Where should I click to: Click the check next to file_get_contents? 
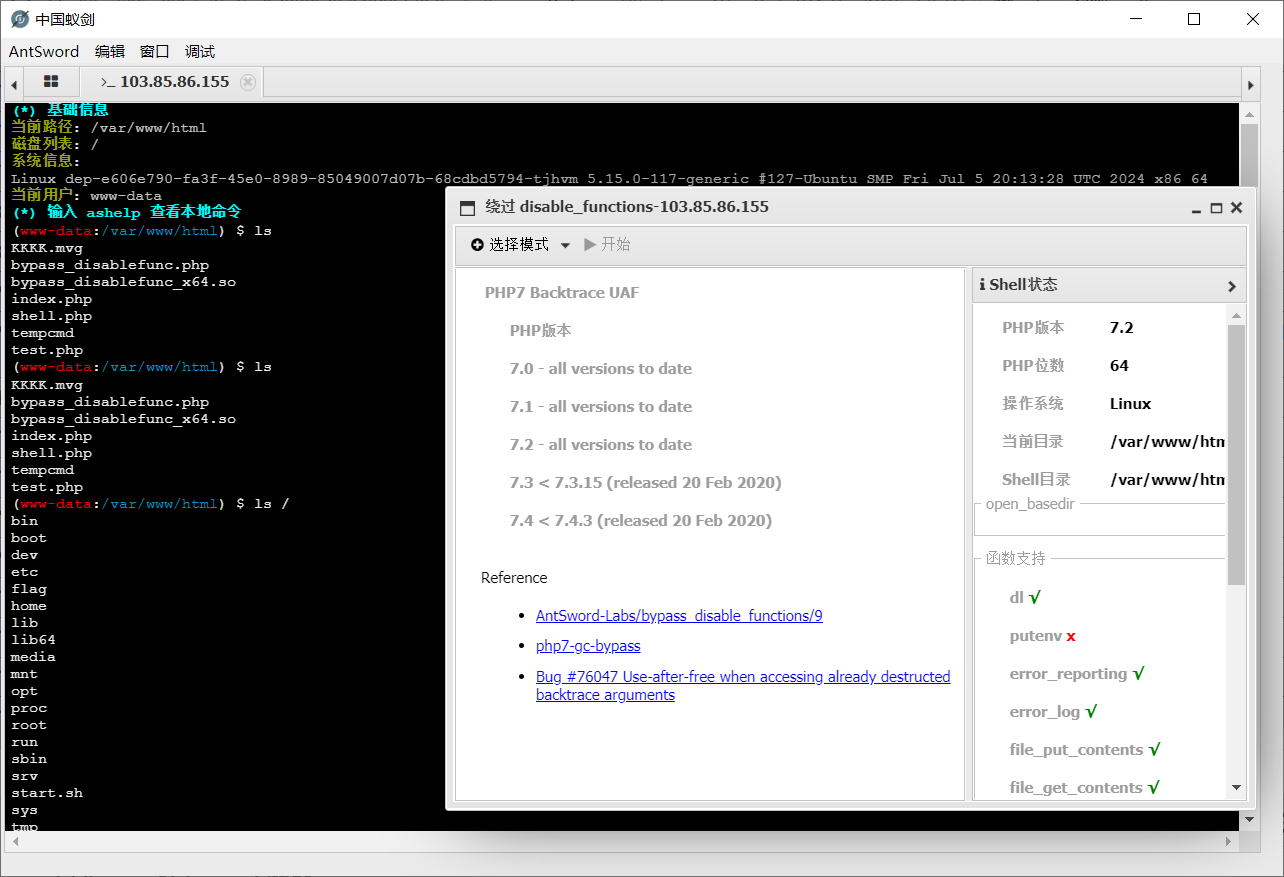(1153, 788)
